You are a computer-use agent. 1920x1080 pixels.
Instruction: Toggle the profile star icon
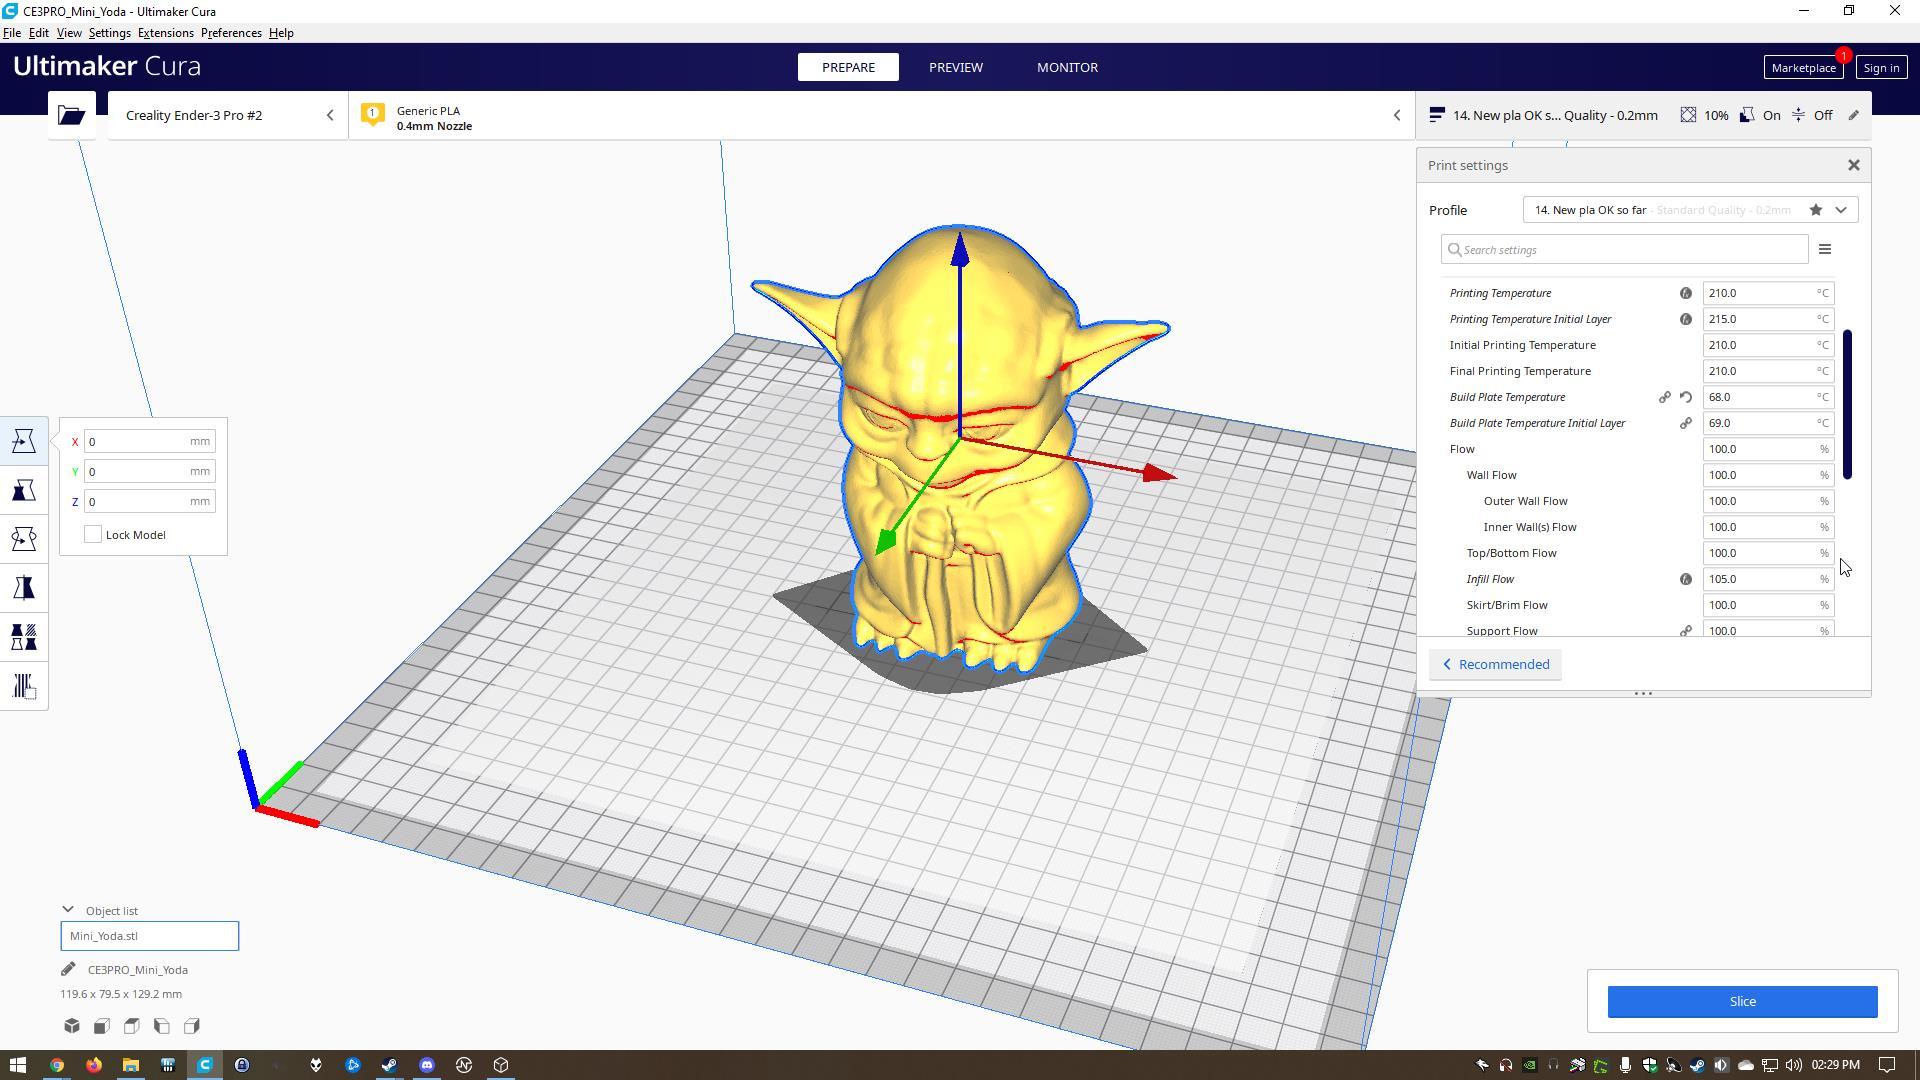1815,210
